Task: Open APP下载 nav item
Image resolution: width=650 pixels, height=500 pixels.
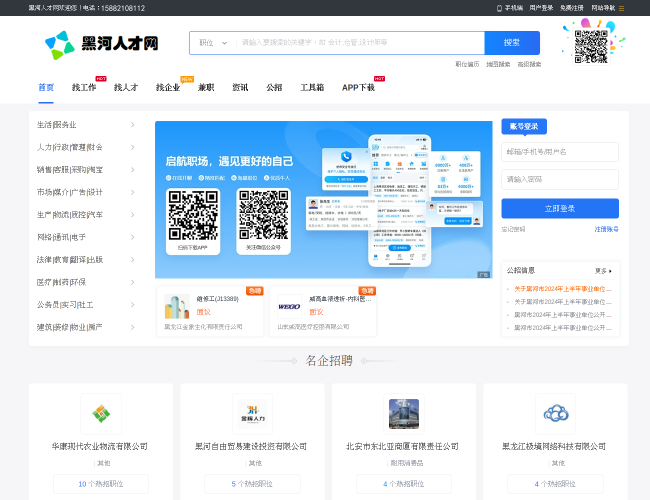Action: 358,87
